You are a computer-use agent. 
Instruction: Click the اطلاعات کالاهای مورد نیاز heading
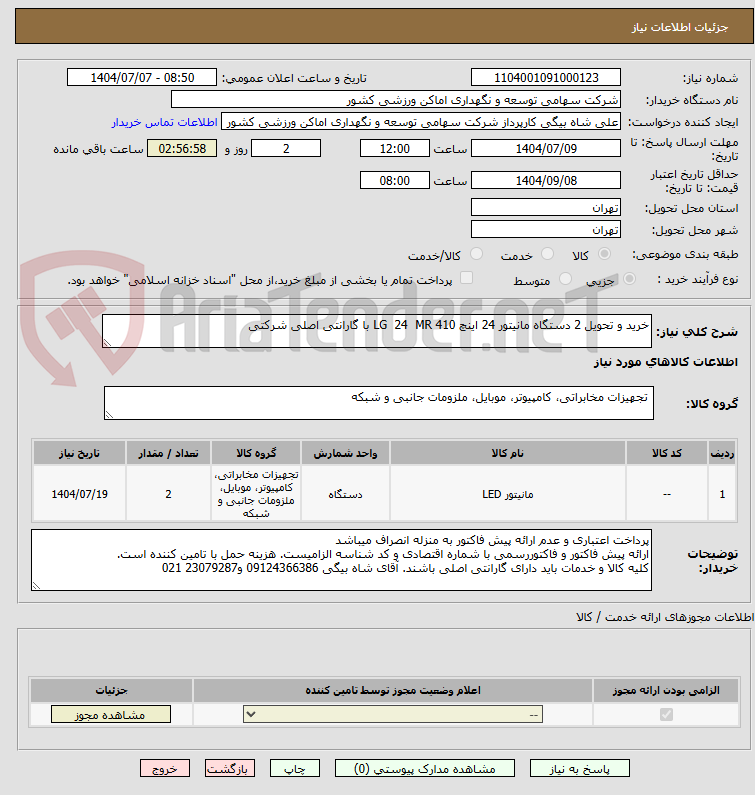pos(666,362)
